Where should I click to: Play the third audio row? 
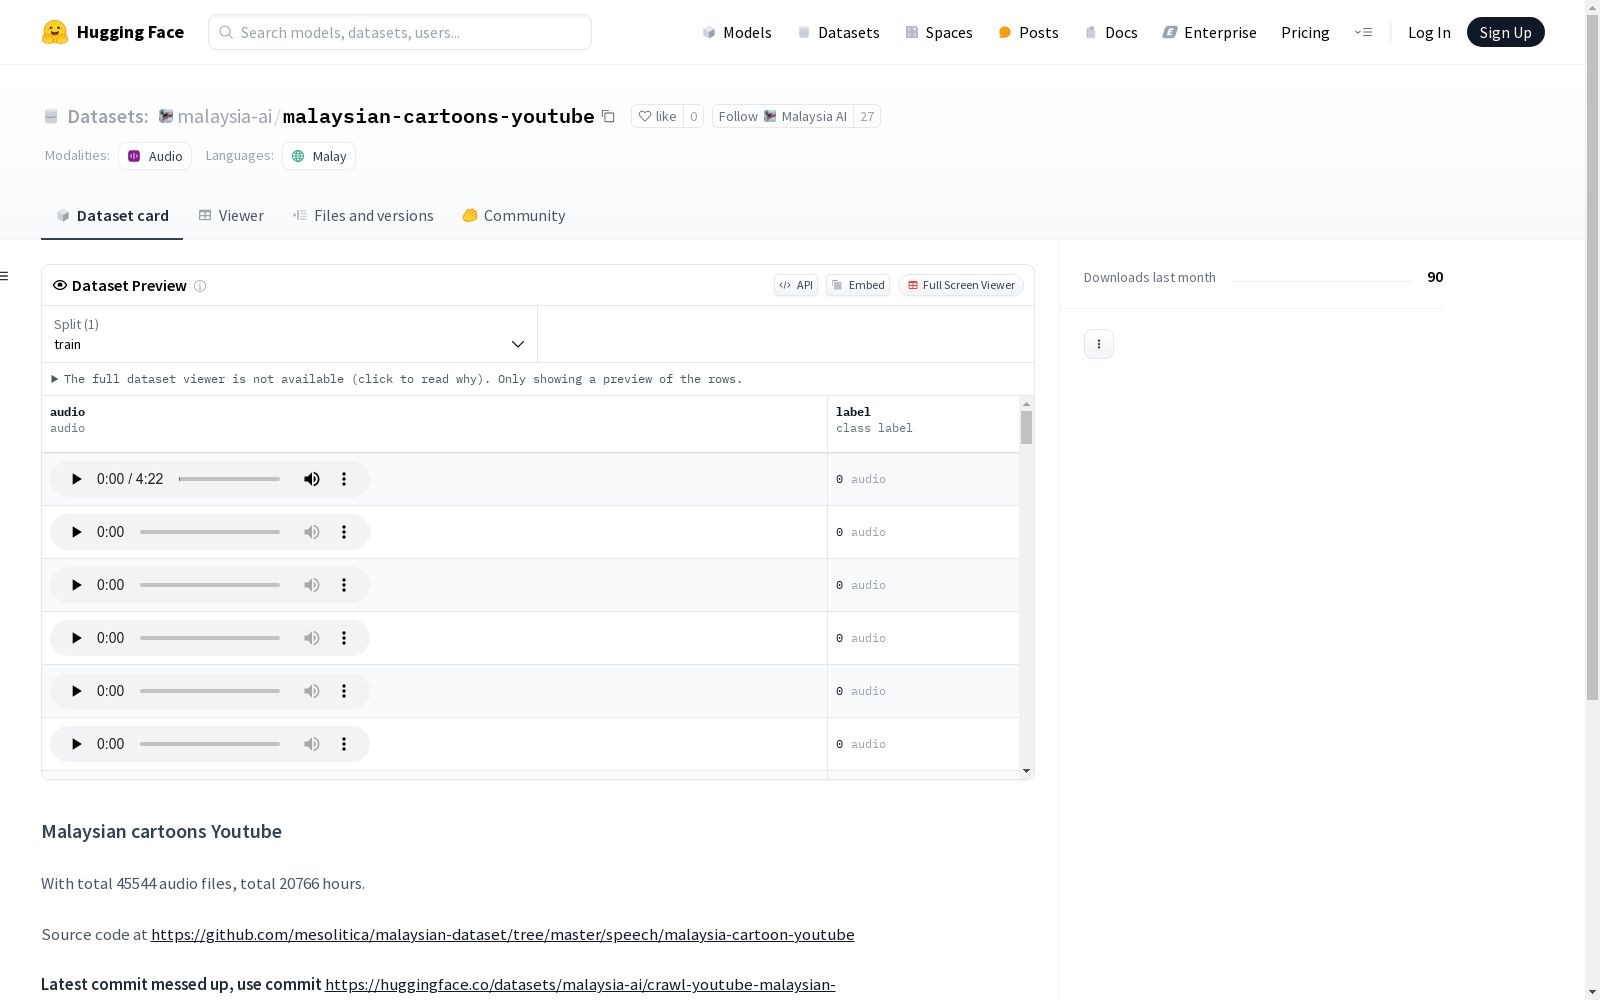coord(76,585)
